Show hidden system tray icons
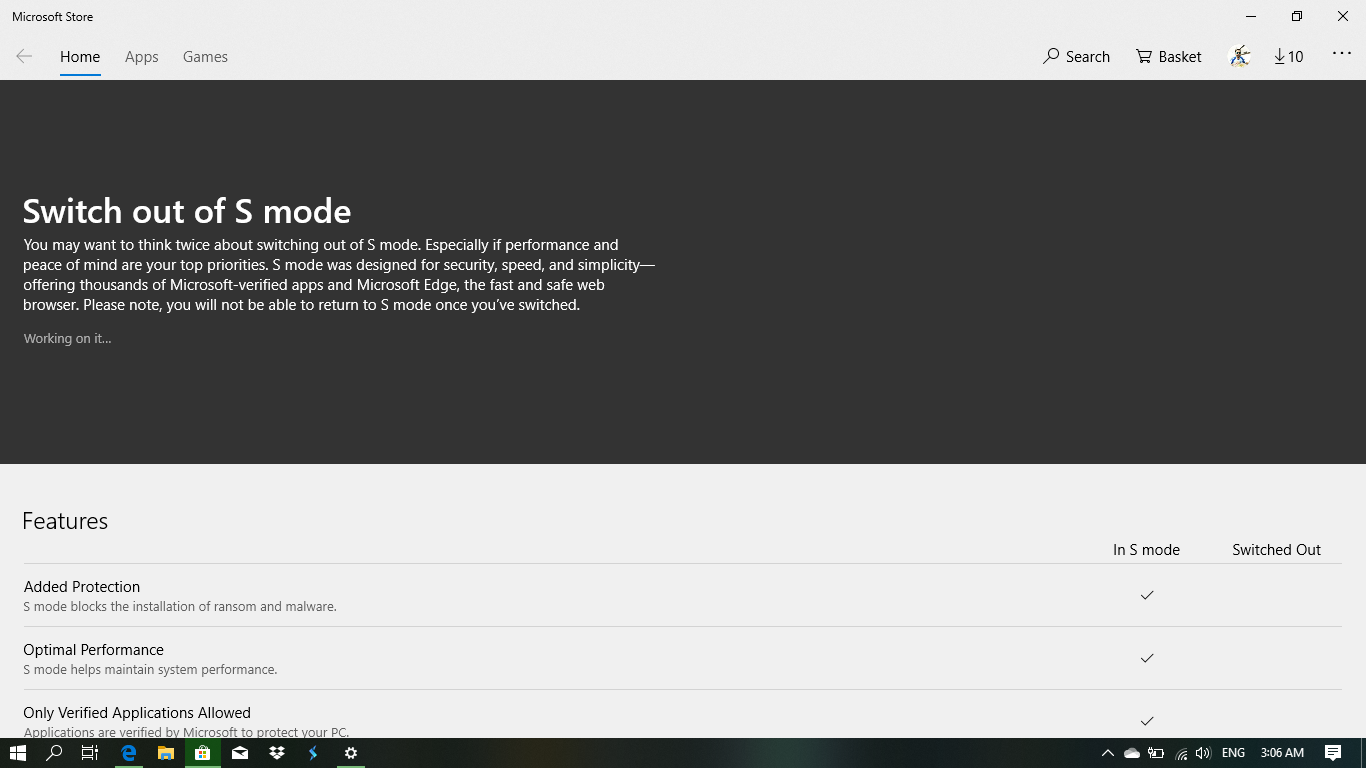The image size is (1366, 768). pyautogui.click(x=1107, y=753)
